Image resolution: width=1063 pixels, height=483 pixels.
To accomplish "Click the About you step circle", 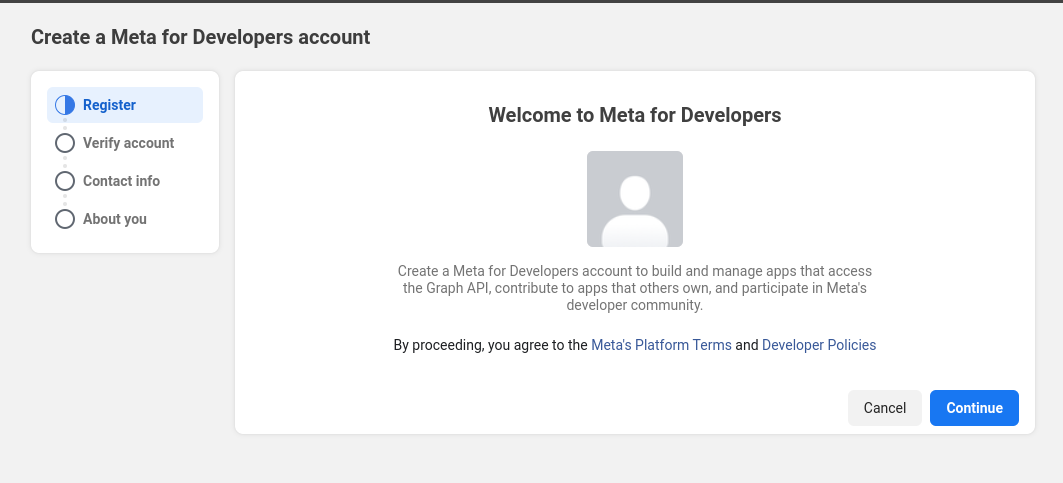I will (x=65, y=219).
